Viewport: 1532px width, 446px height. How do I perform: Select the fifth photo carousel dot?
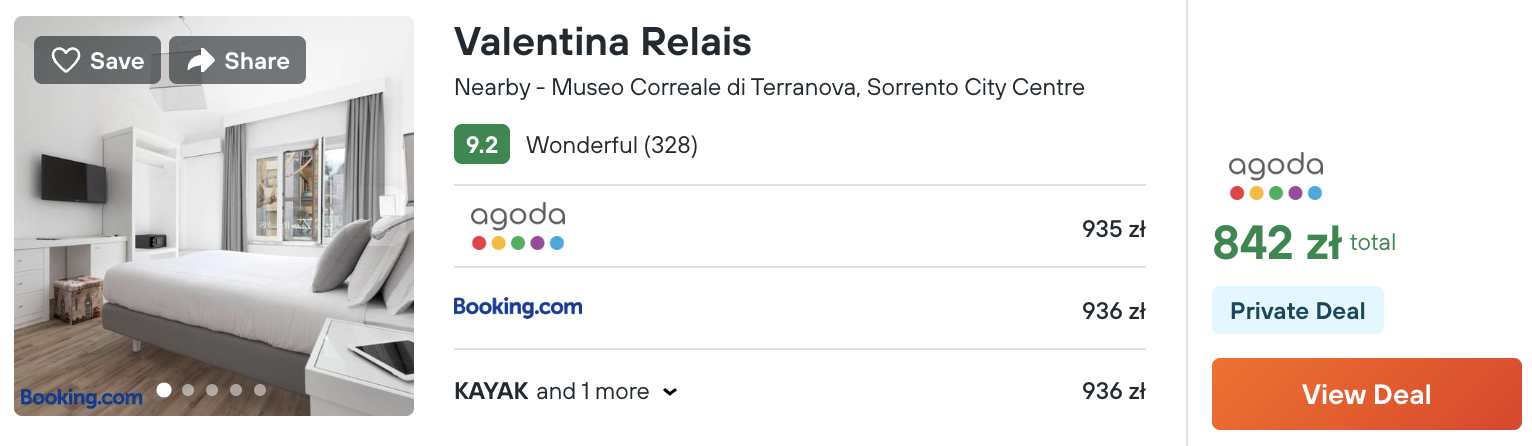pos(260,390)
